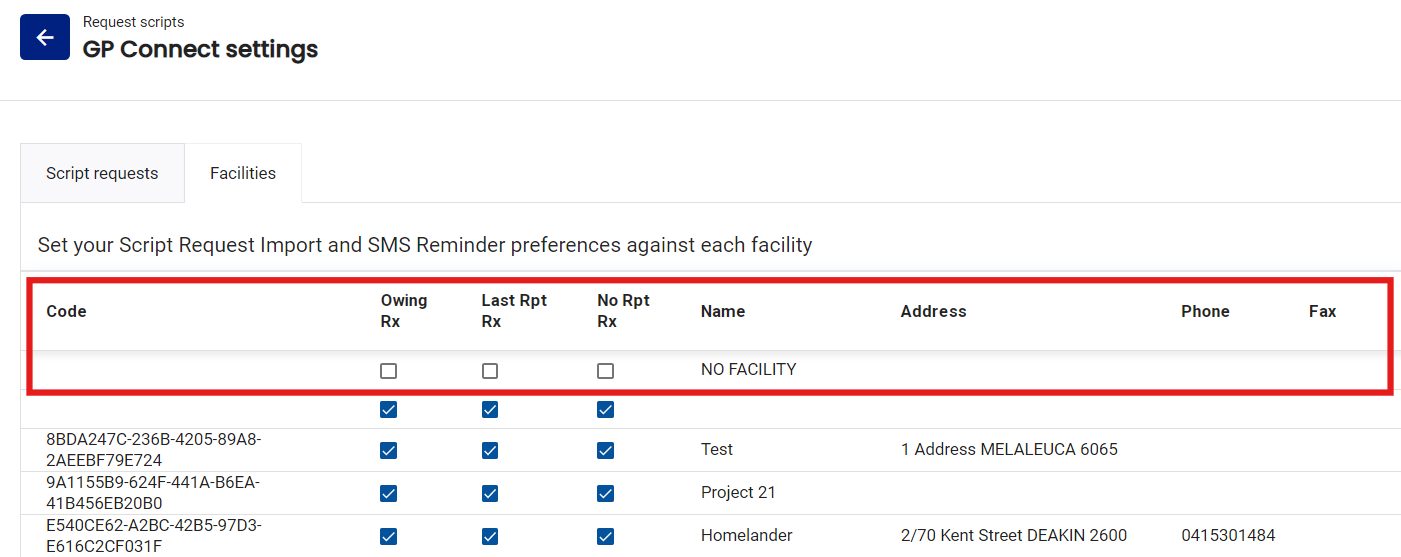Switch to the Script requests tab
1401x557 pixels.
(x=102, y=173)
